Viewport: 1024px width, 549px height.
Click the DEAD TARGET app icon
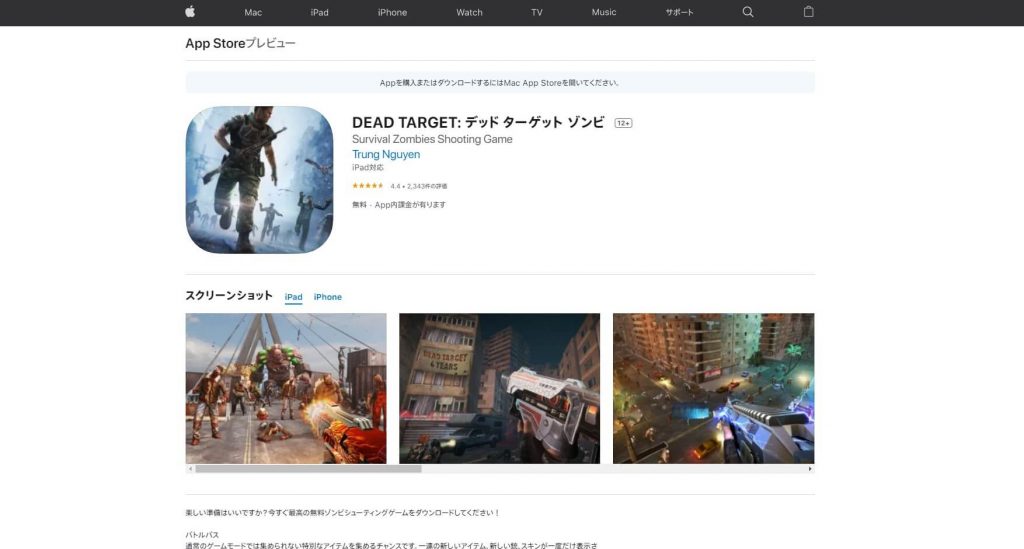tap(259, 180)
